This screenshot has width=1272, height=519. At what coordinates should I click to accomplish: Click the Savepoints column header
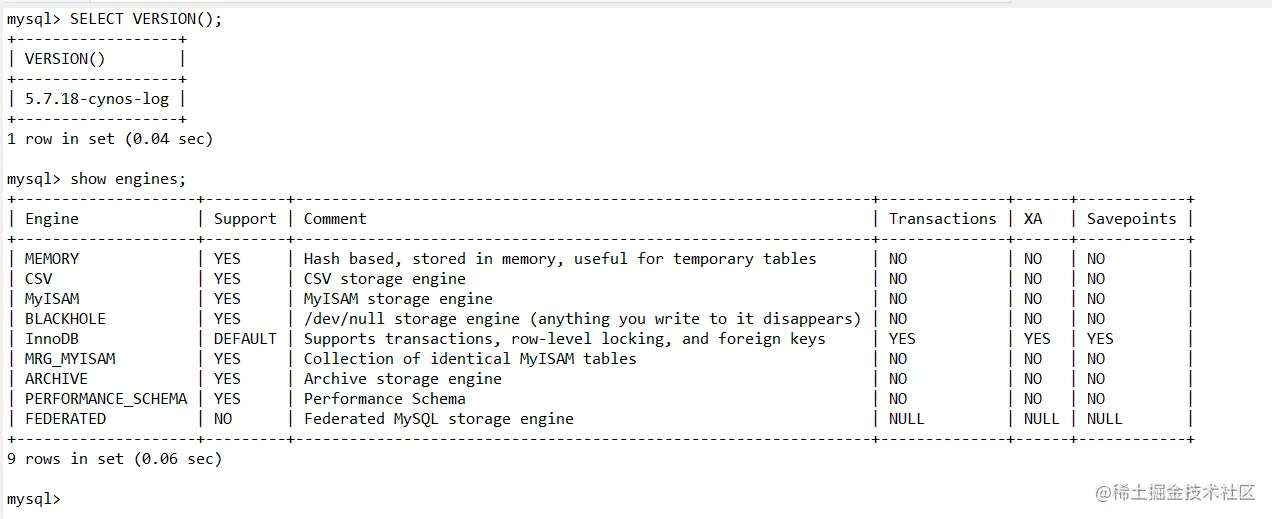click(x=1132, y=219)
